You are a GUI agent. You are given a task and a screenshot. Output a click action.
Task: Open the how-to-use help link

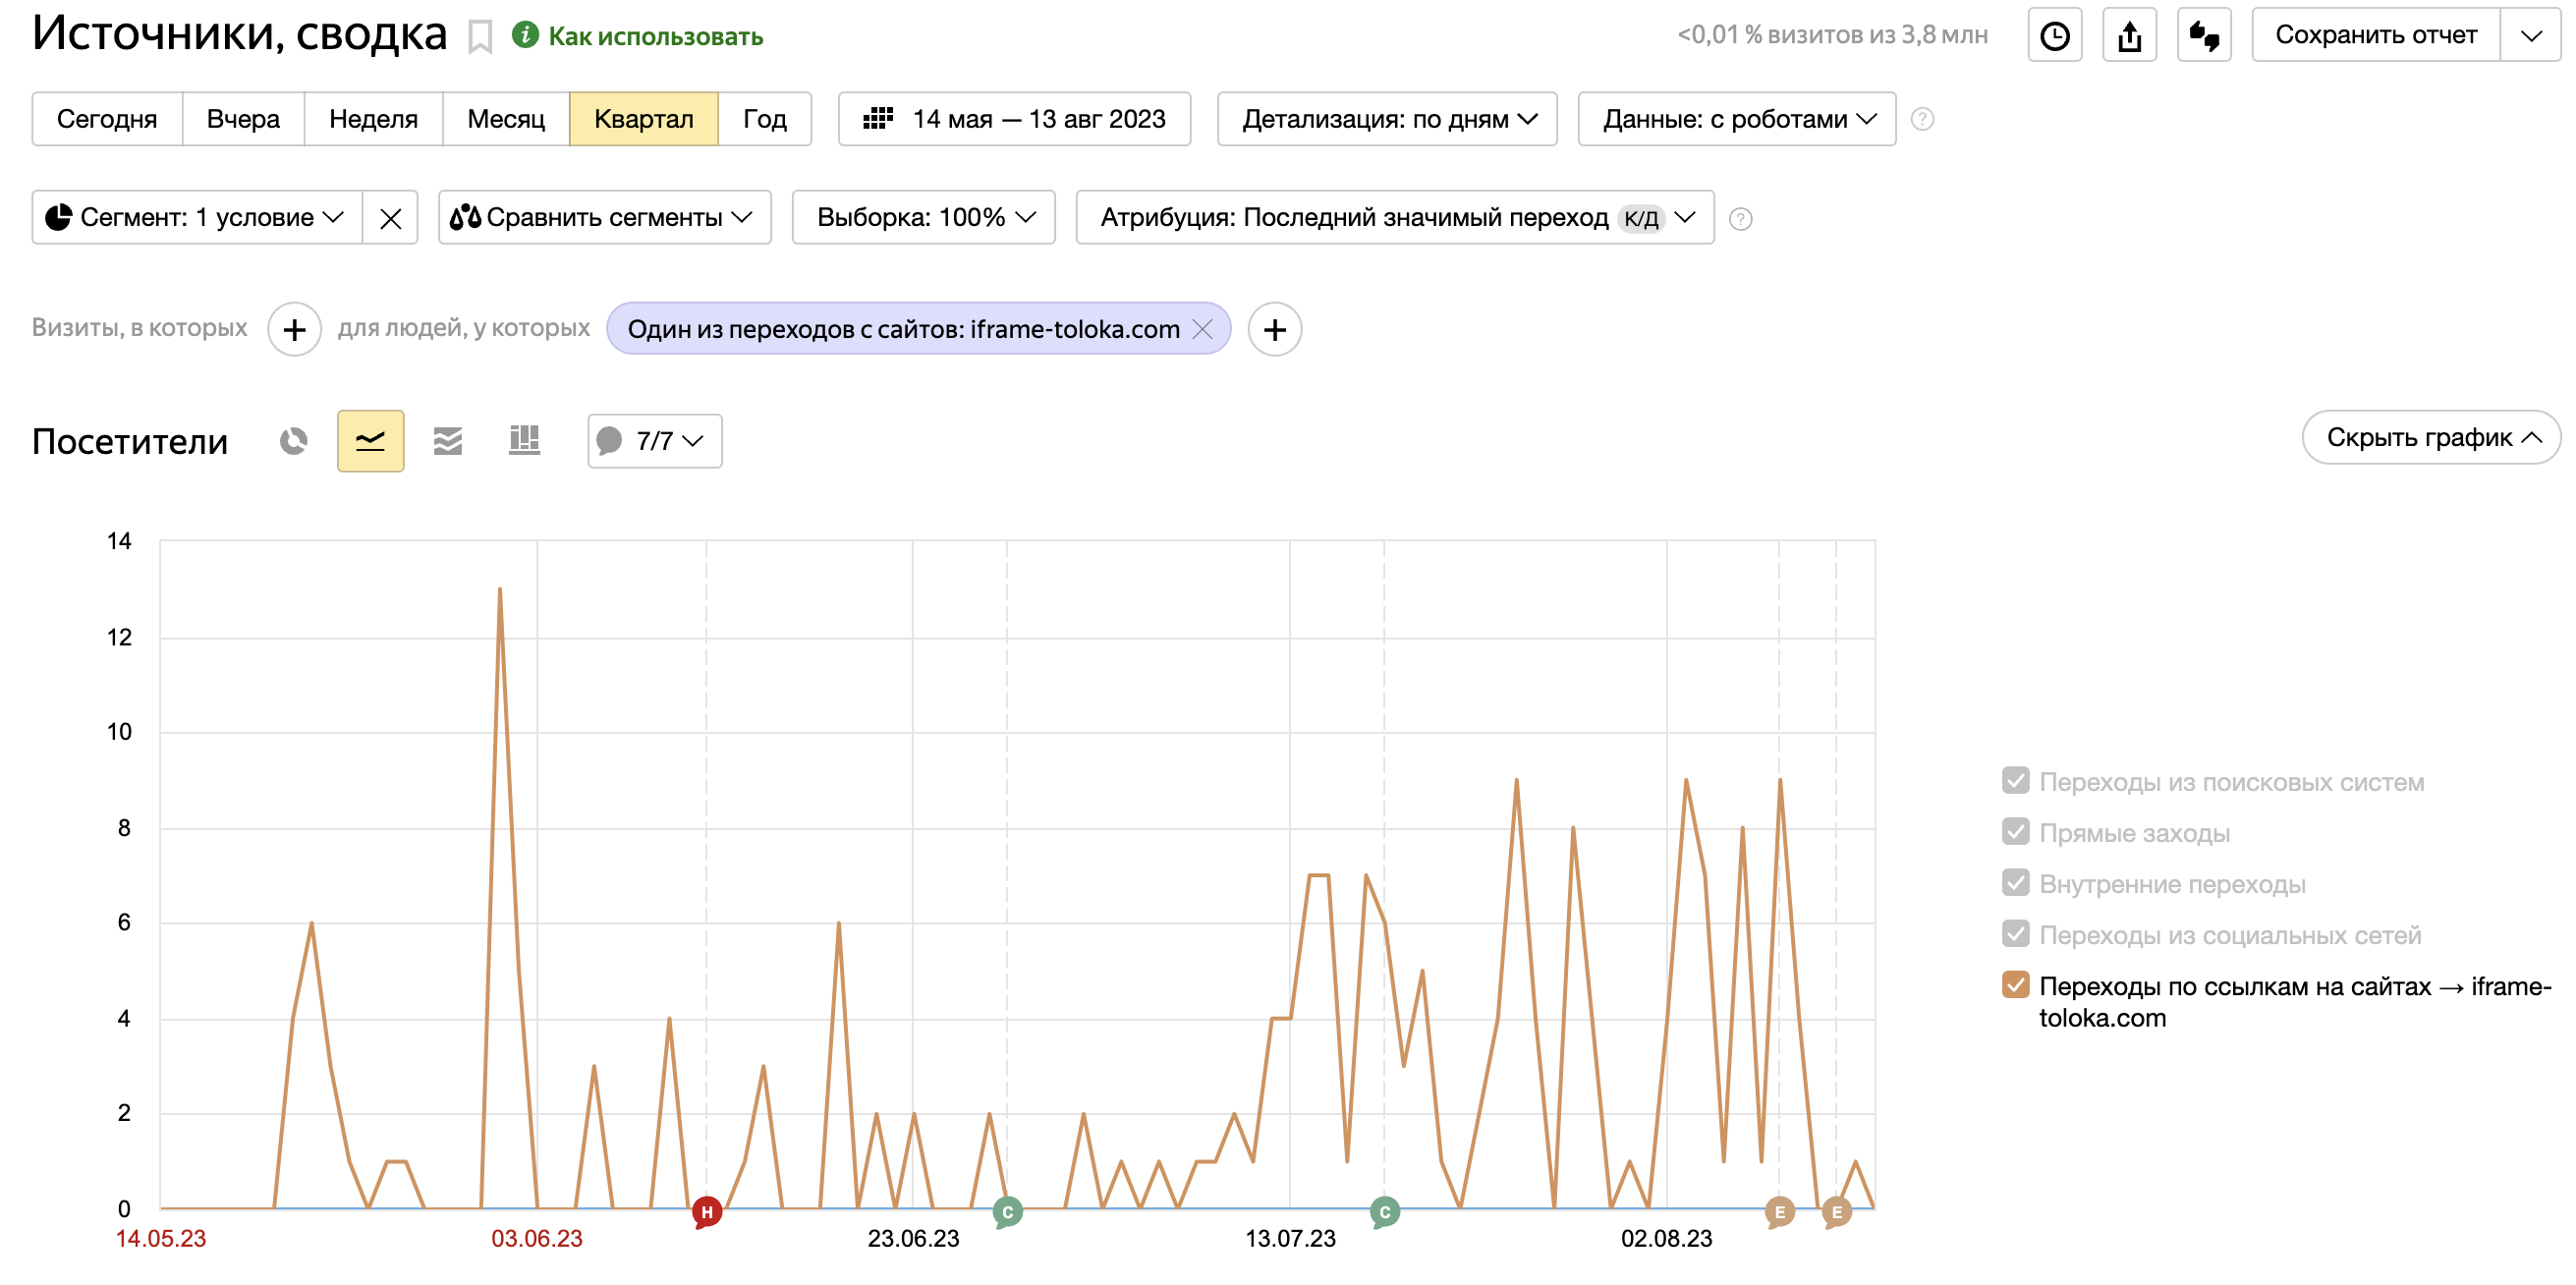(654, 37)
